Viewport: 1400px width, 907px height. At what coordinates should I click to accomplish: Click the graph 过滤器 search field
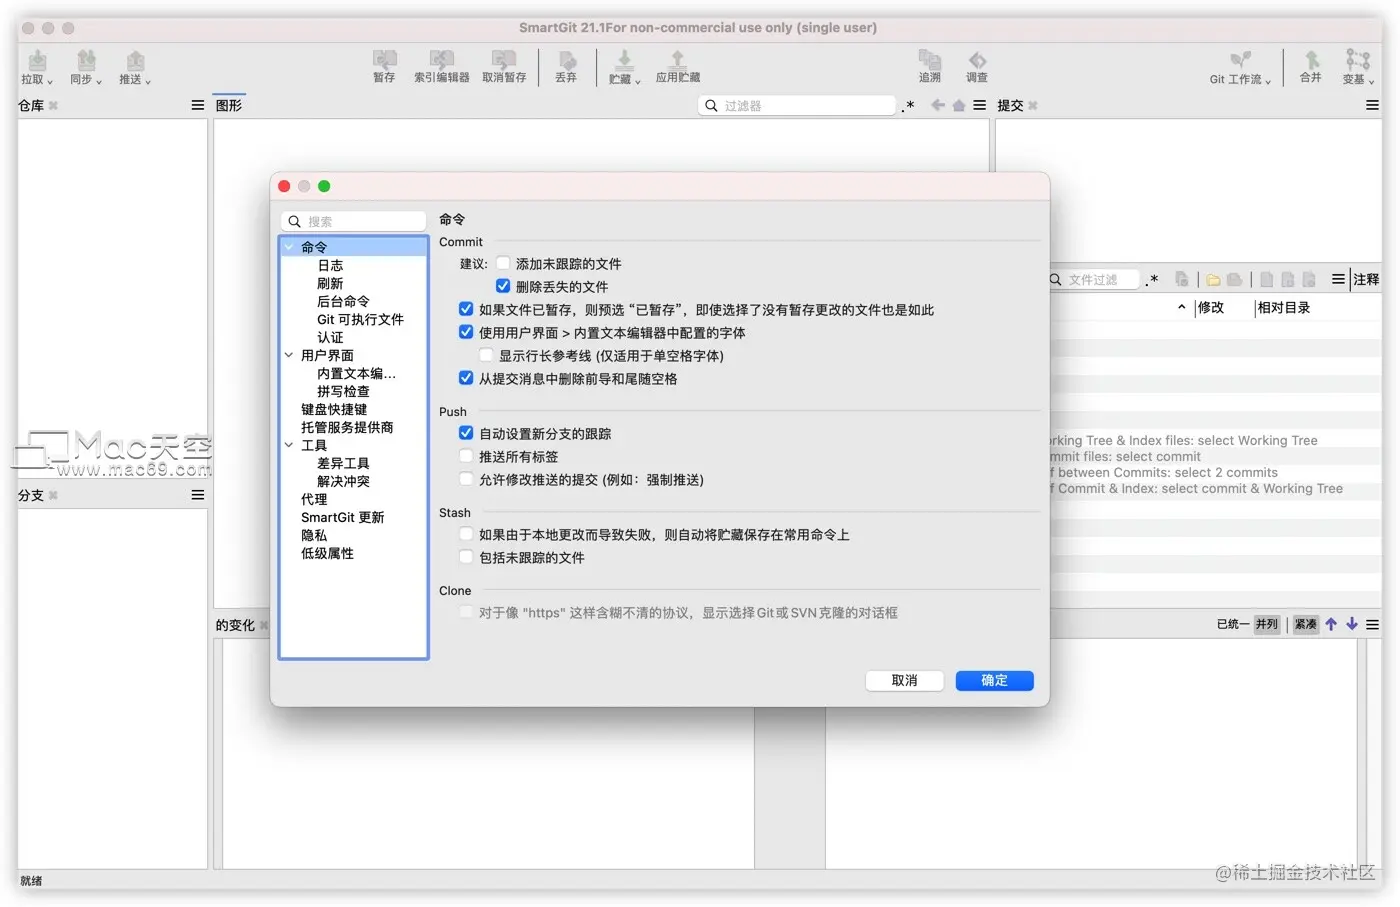797,105
